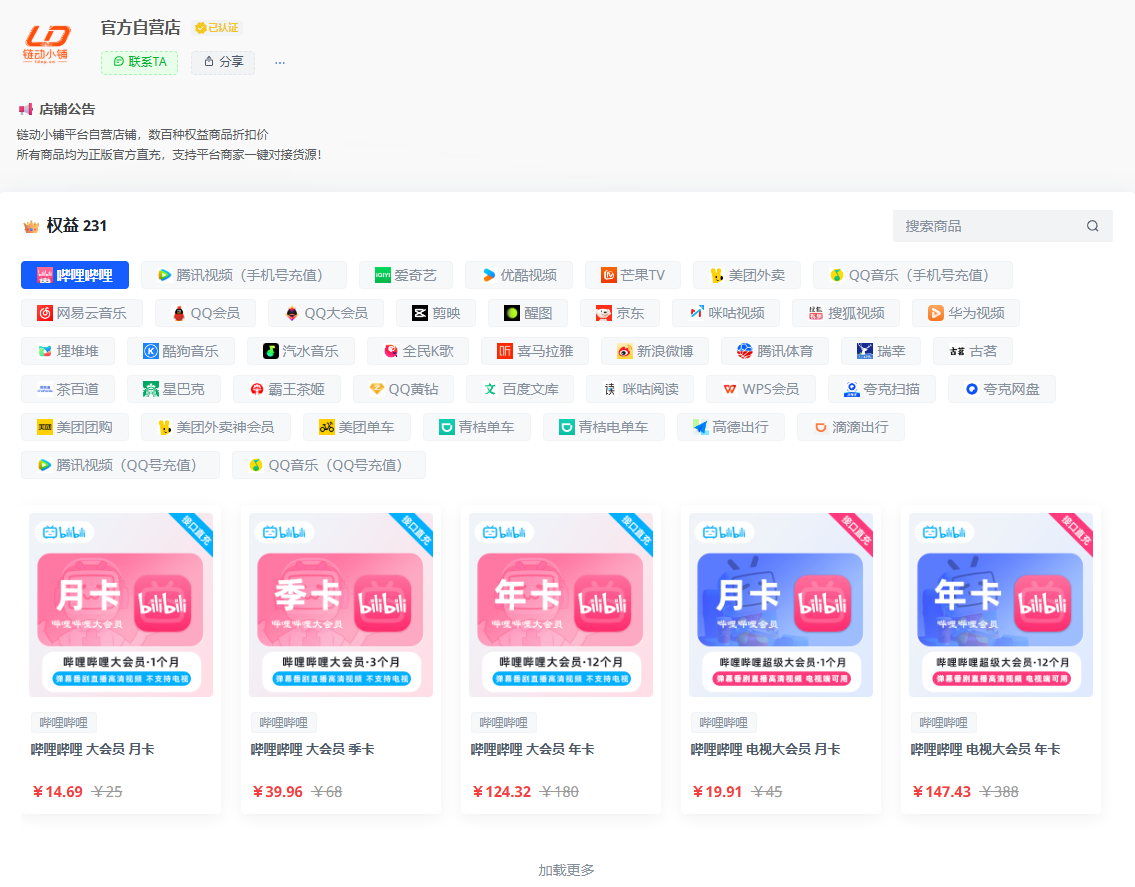Open QQ音乐（手机号充值） category
Image resolution: width=1135 pixels, height=887 pixels.
(x=913, y=275)
